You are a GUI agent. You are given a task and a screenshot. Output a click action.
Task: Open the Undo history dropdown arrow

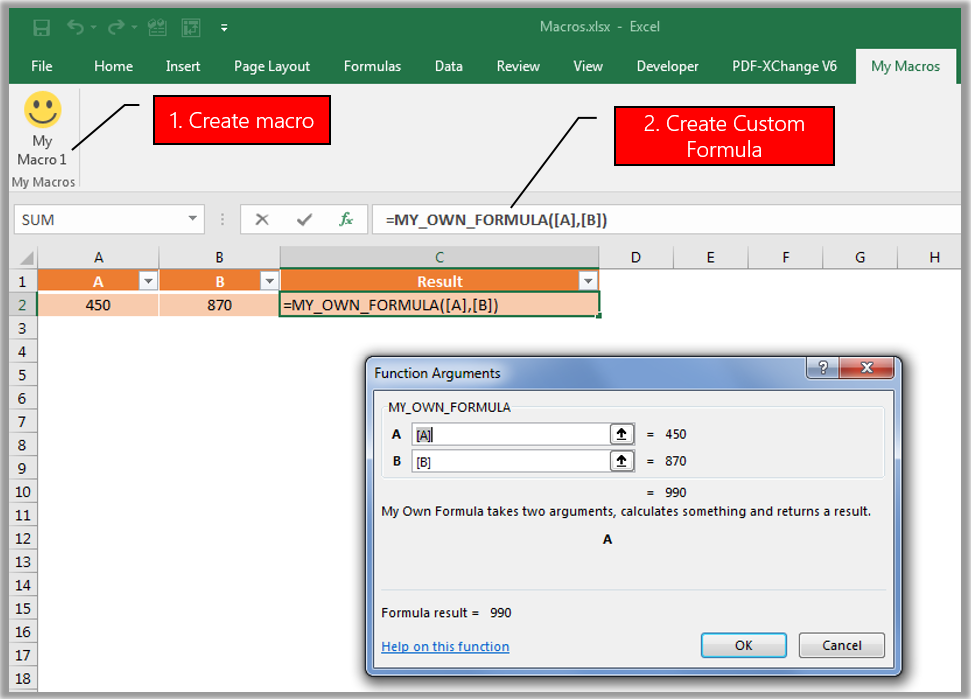[x=94, y=27]
